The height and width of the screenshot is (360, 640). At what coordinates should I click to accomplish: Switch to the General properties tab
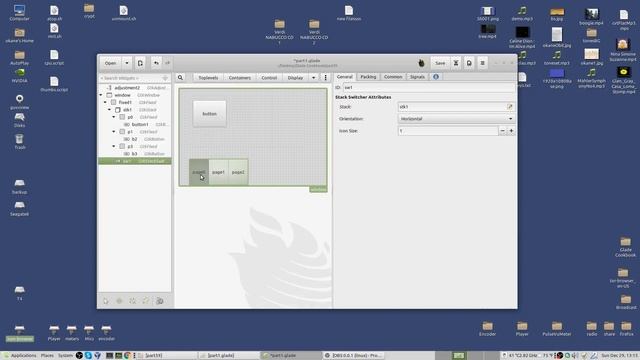click(x=344, y=77)
